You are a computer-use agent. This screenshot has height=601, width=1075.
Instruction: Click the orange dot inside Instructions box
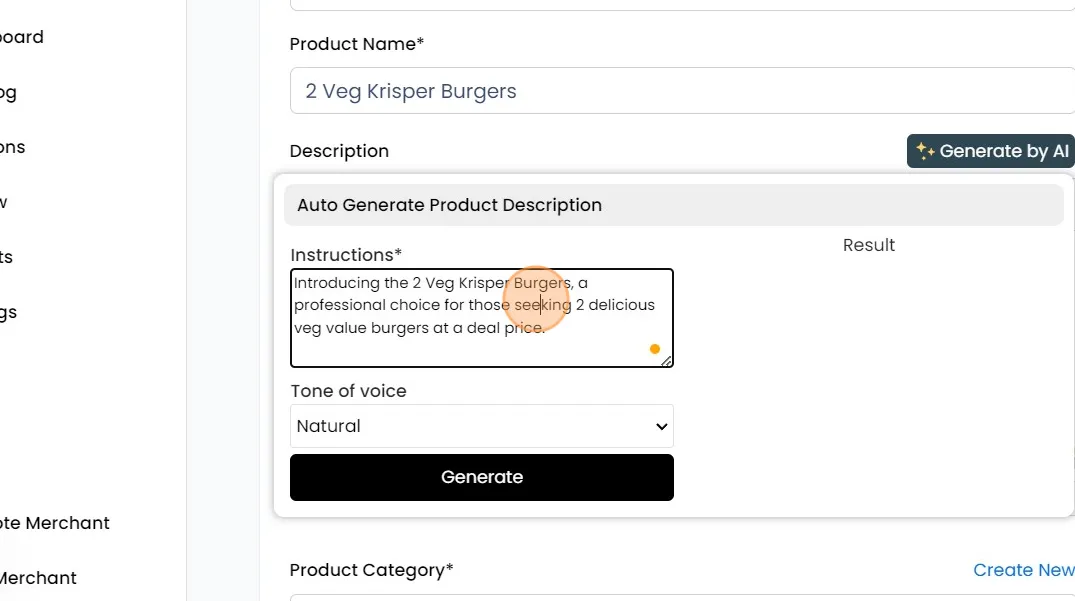click(654, 349)
